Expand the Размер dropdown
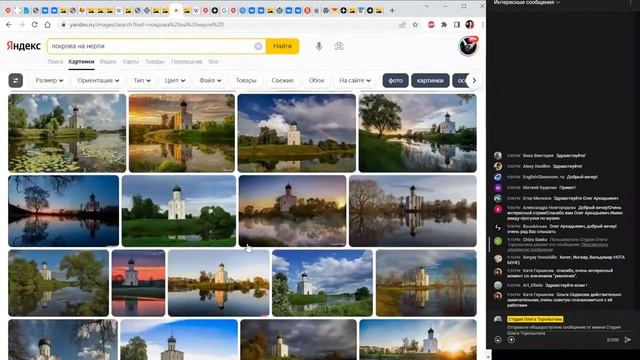Viewport: 640px width, 360px height. 49,80
